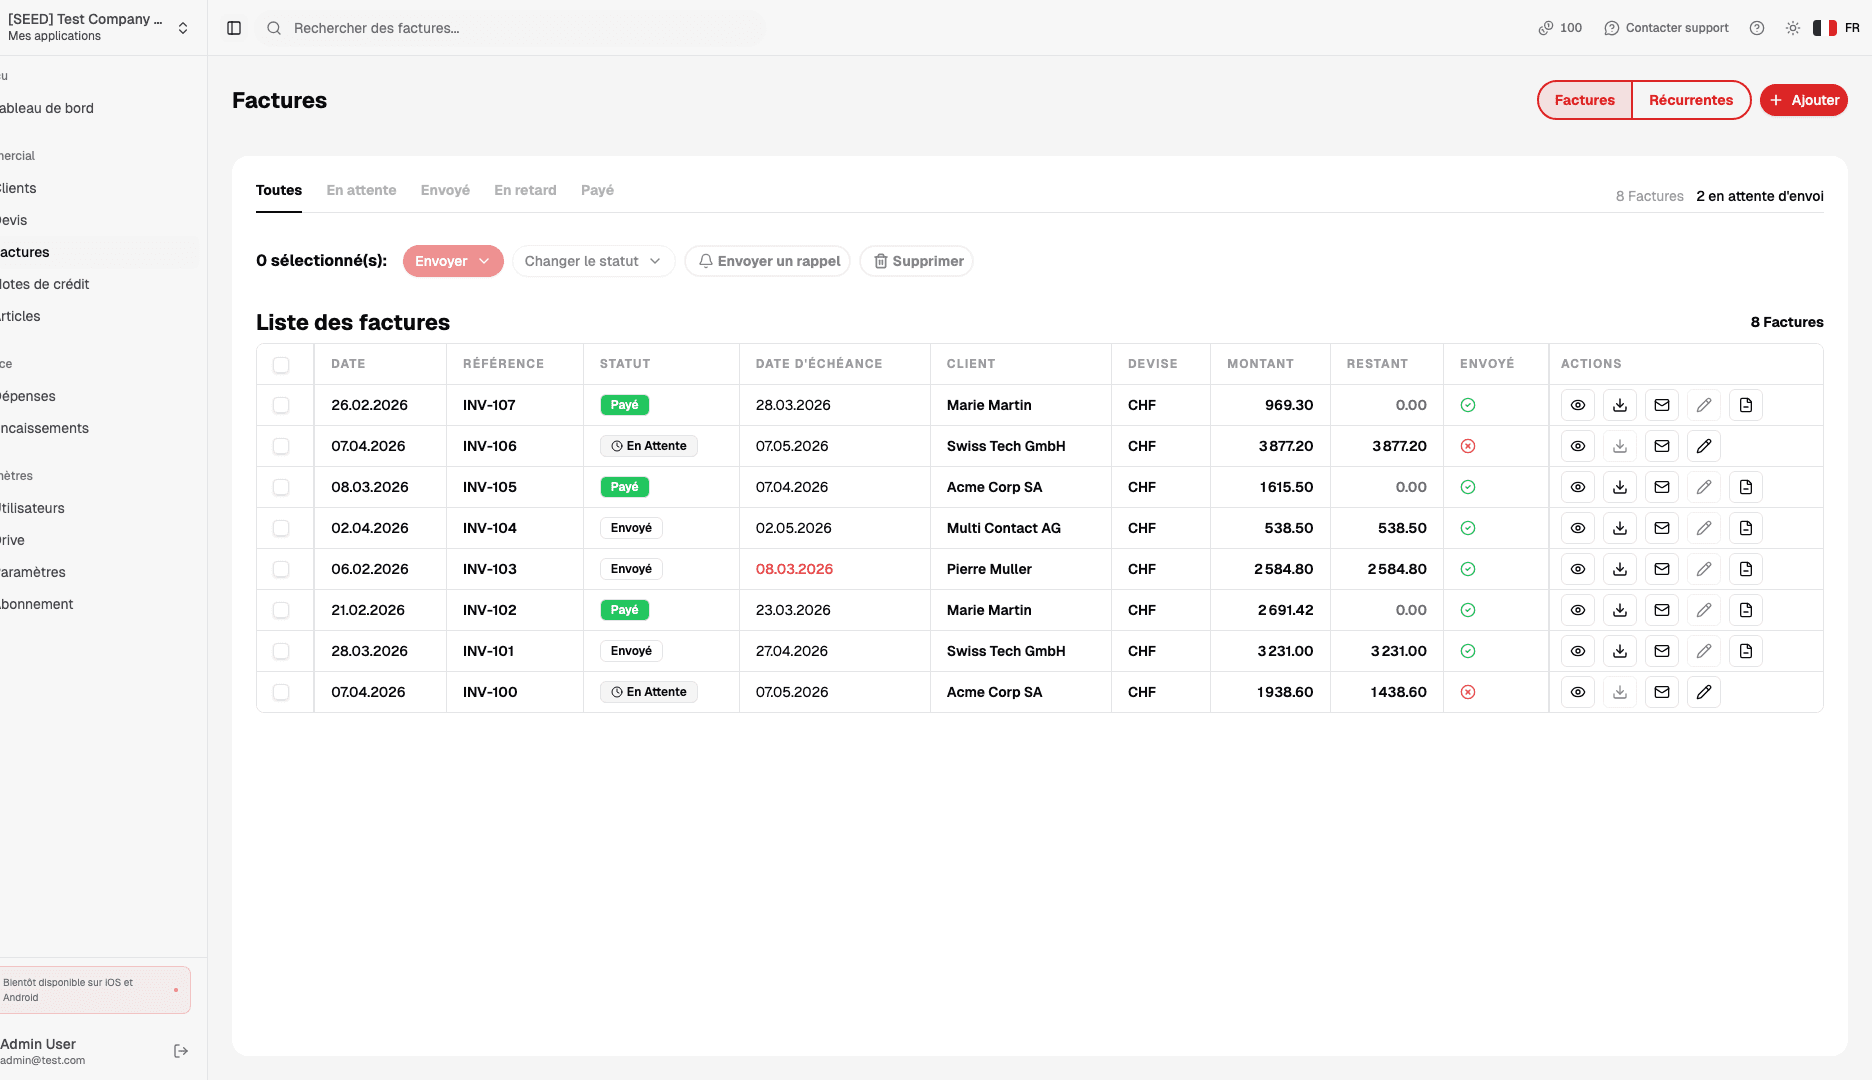Switch to the En retard tab
Screen dimensions: 1872x1080
point(525,190)
